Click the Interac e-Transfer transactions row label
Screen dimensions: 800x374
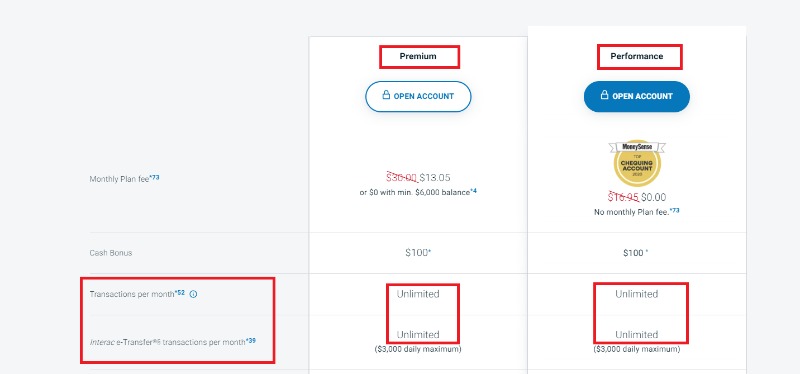click(167, 342)
